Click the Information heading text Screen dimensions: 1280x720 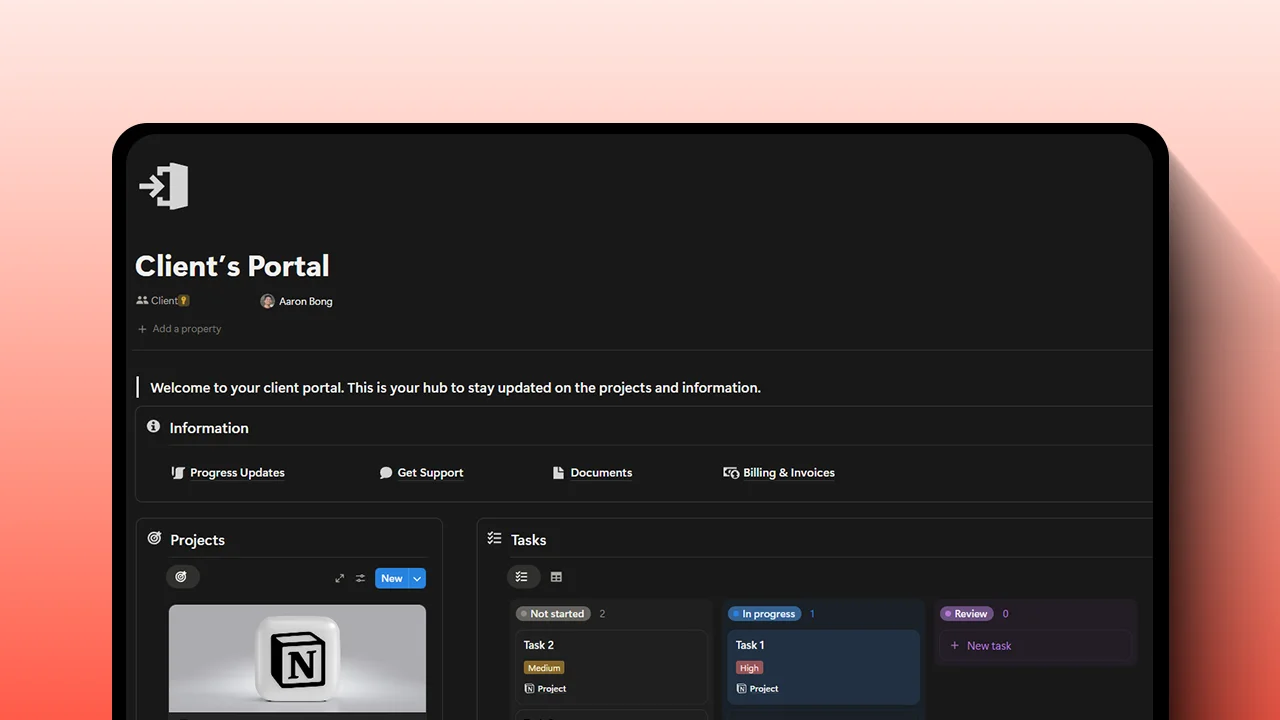(x=209, y=428)
